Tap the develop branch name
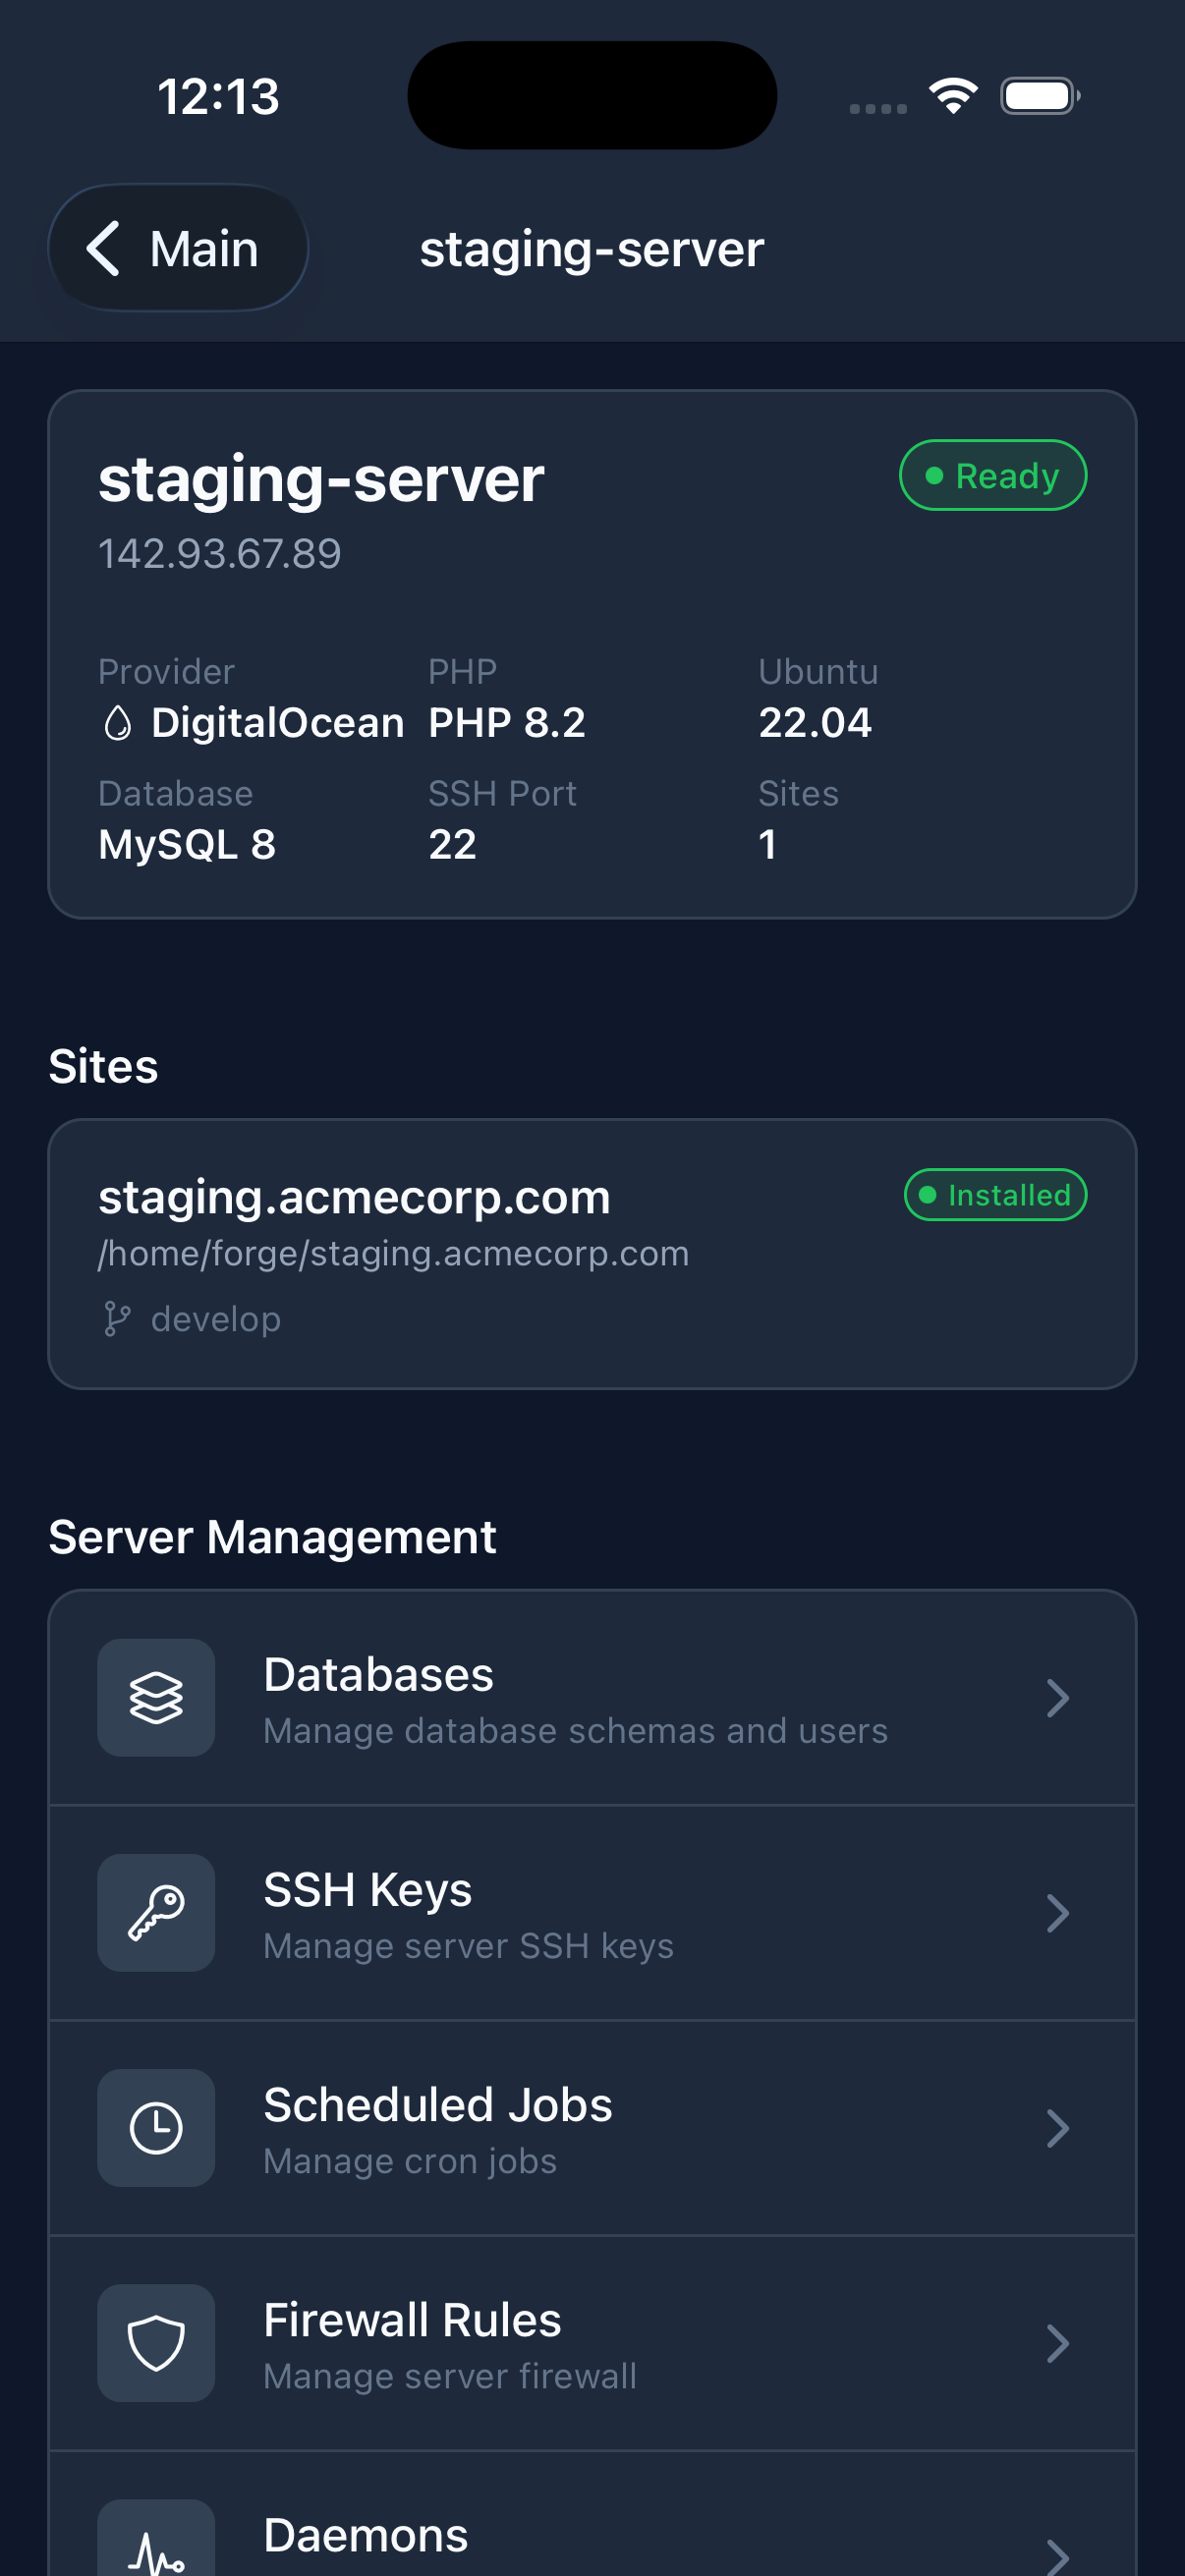 [216, 1320]
